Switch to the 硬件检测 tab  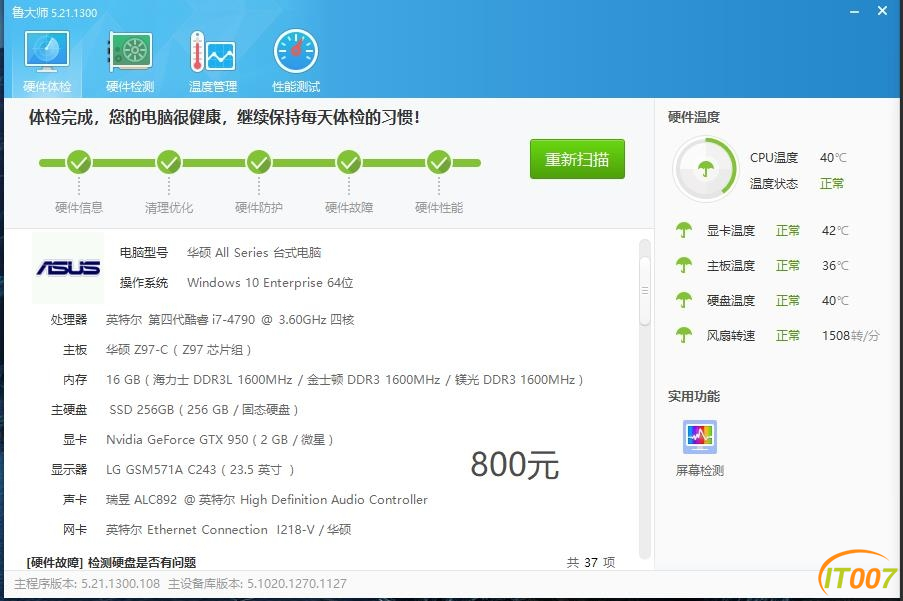[x=130, y=62]
